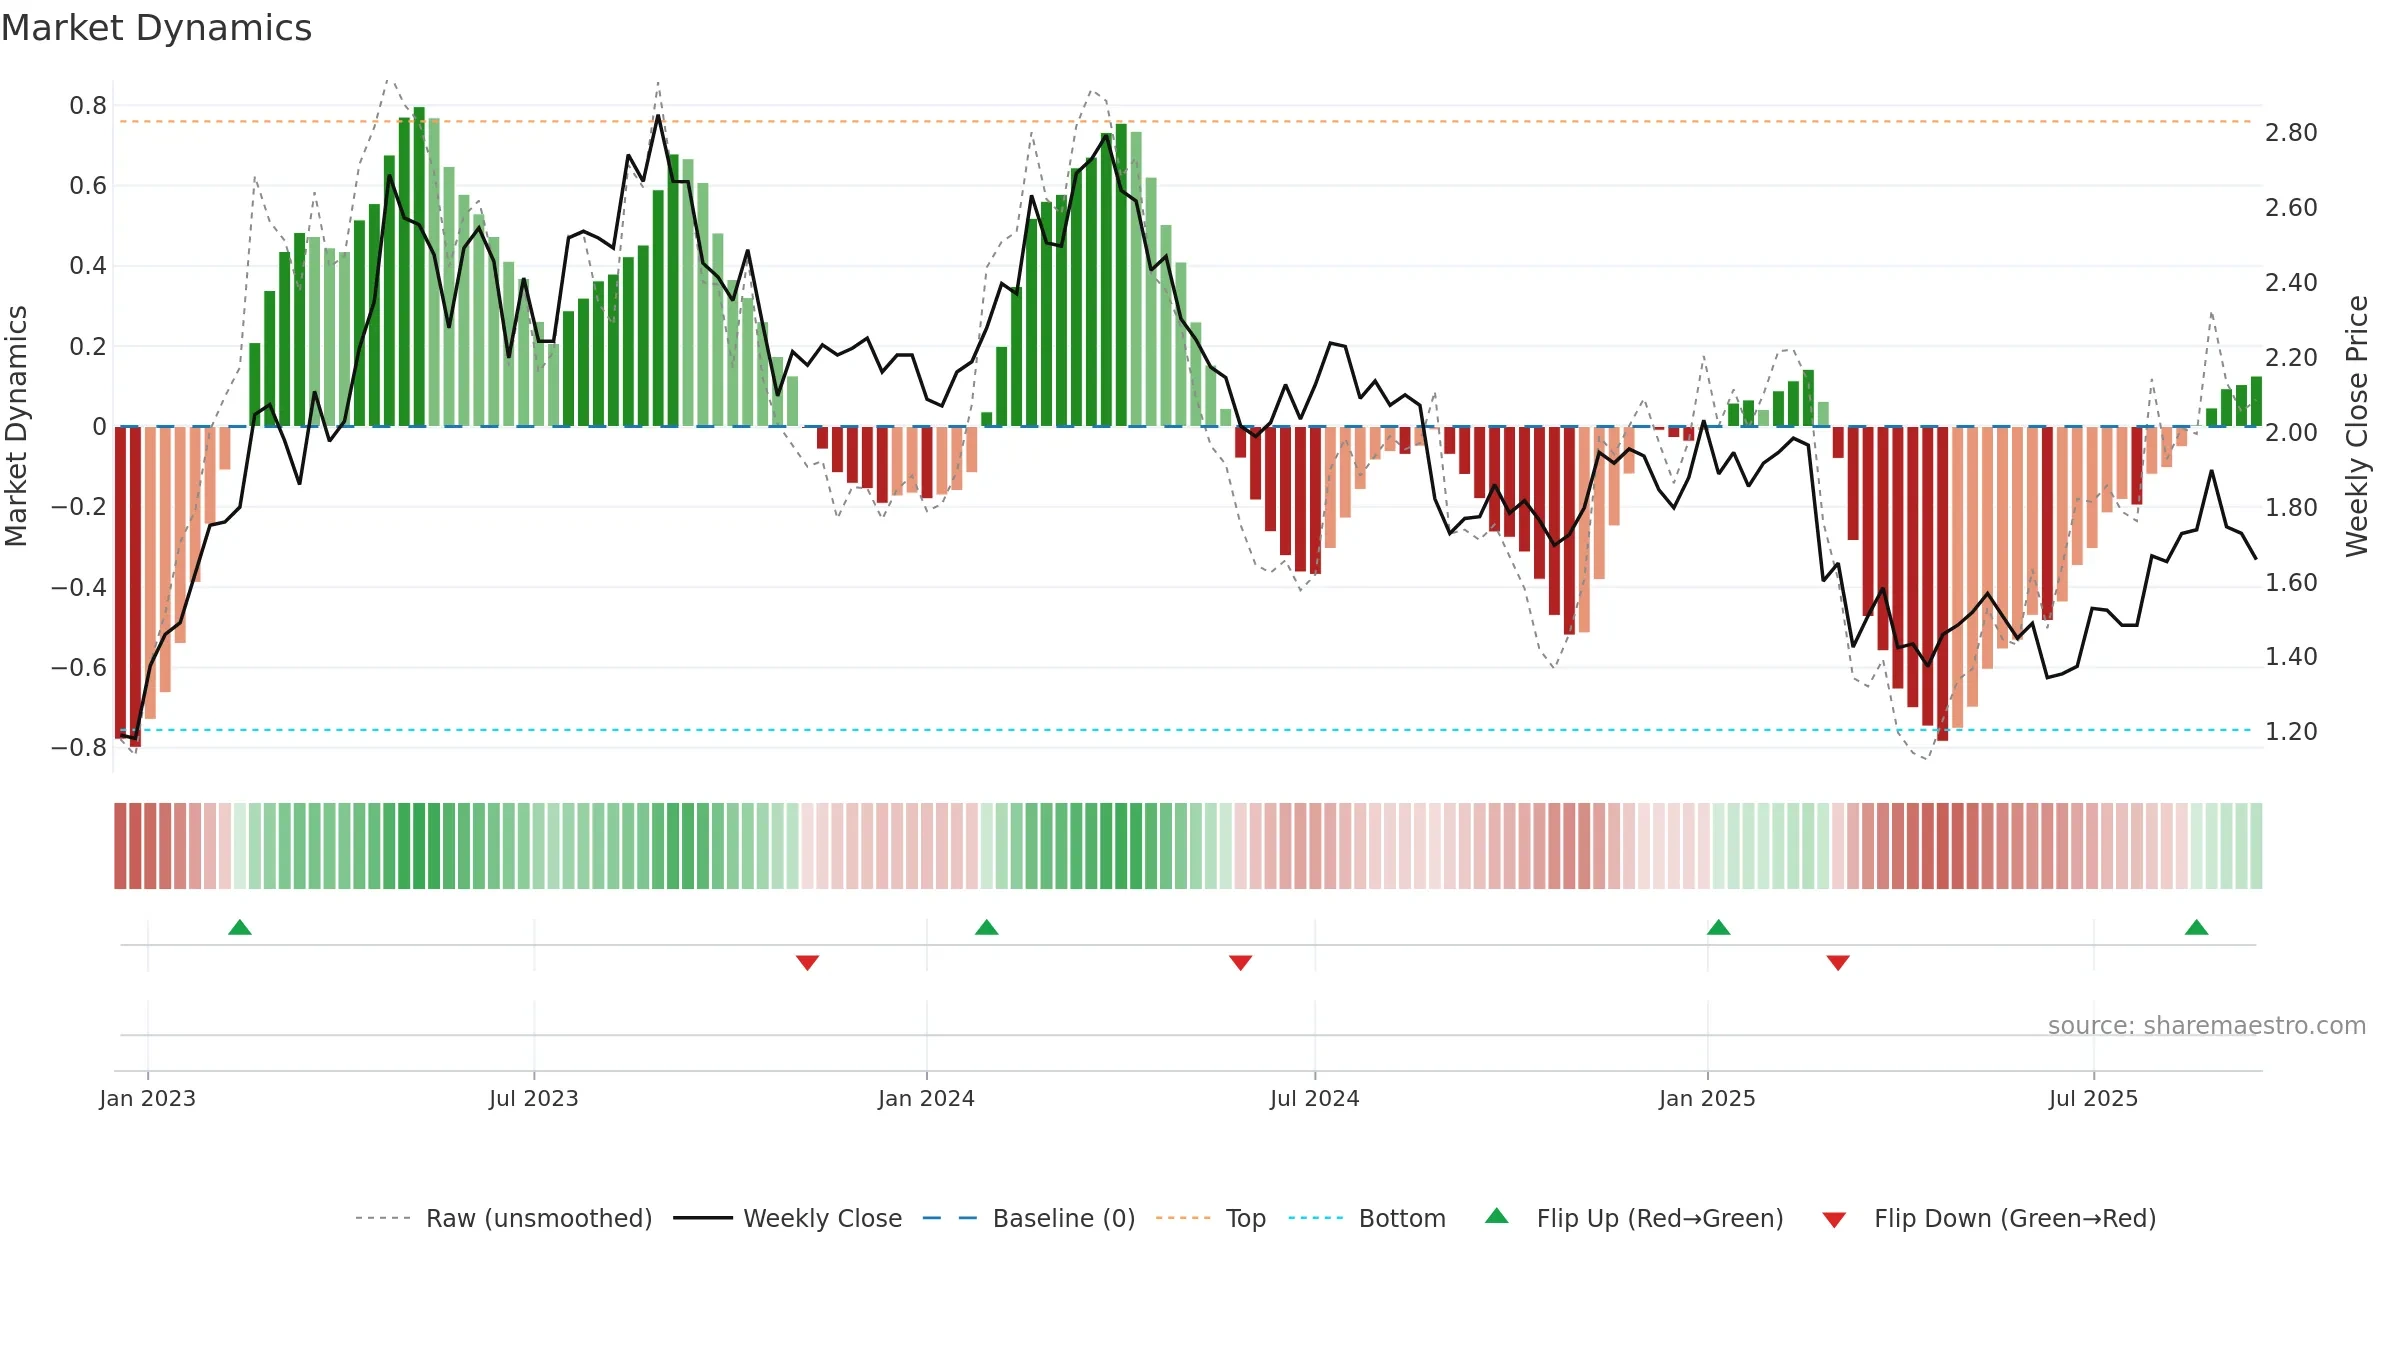This screenshot has height=1350, width=2400.
Task: Select the flip-down marker in late 2023
Action: pyautogui.click(x=808, y=963)
